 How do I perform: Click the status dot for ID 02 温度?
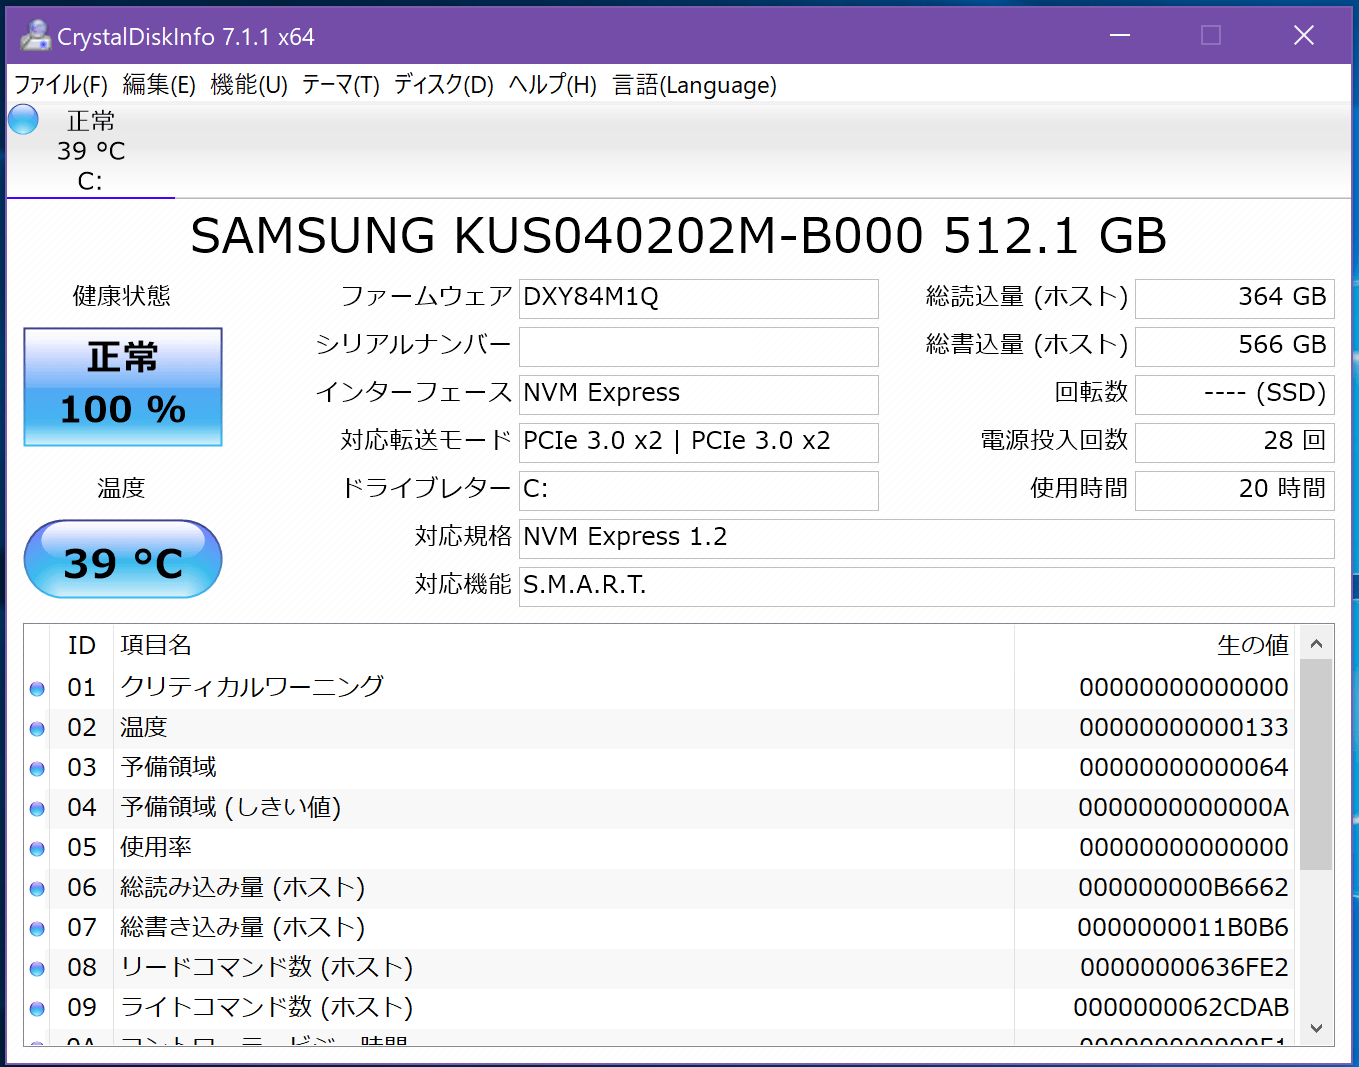tap(37, 729)
